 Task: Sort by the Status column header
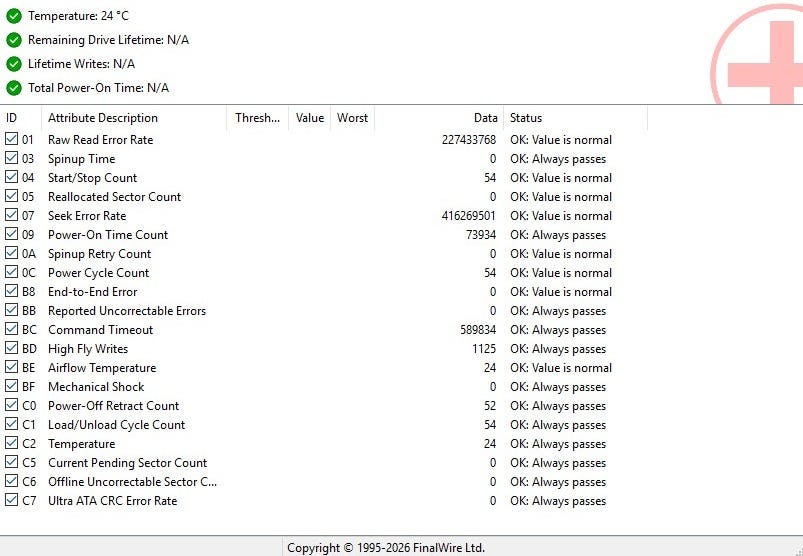pyautogui.click(x=576, y=118)
